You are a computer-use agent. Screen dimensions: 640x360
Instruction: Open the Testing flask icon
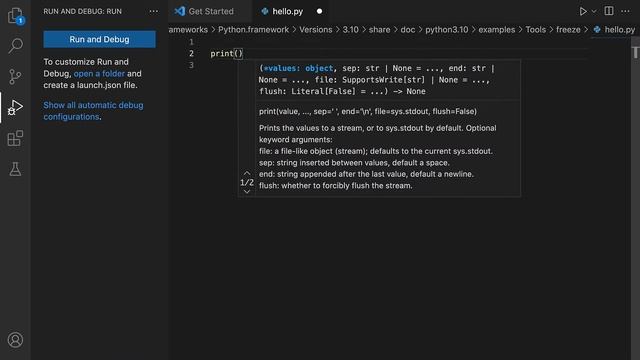(x=15, y=169)
